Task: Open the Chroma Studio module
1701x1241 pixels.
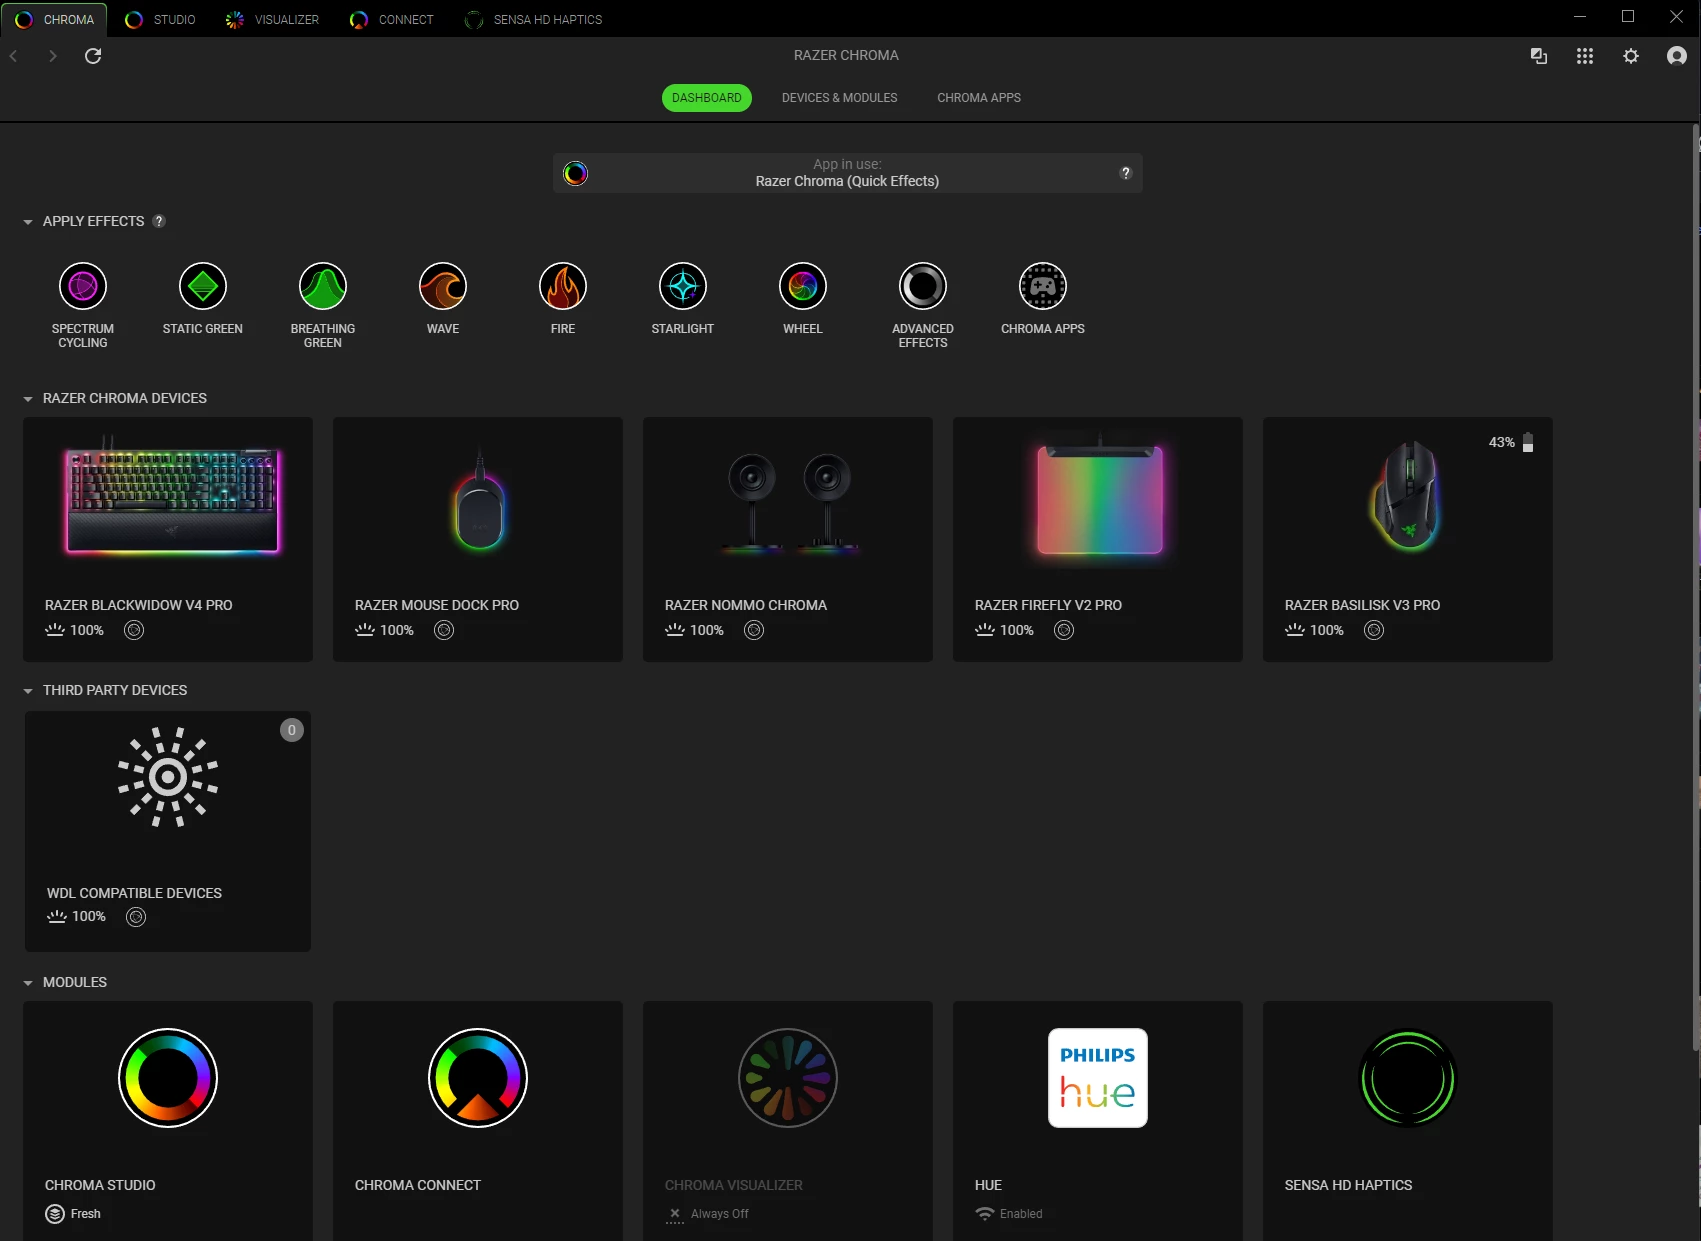Action: 168,1121
